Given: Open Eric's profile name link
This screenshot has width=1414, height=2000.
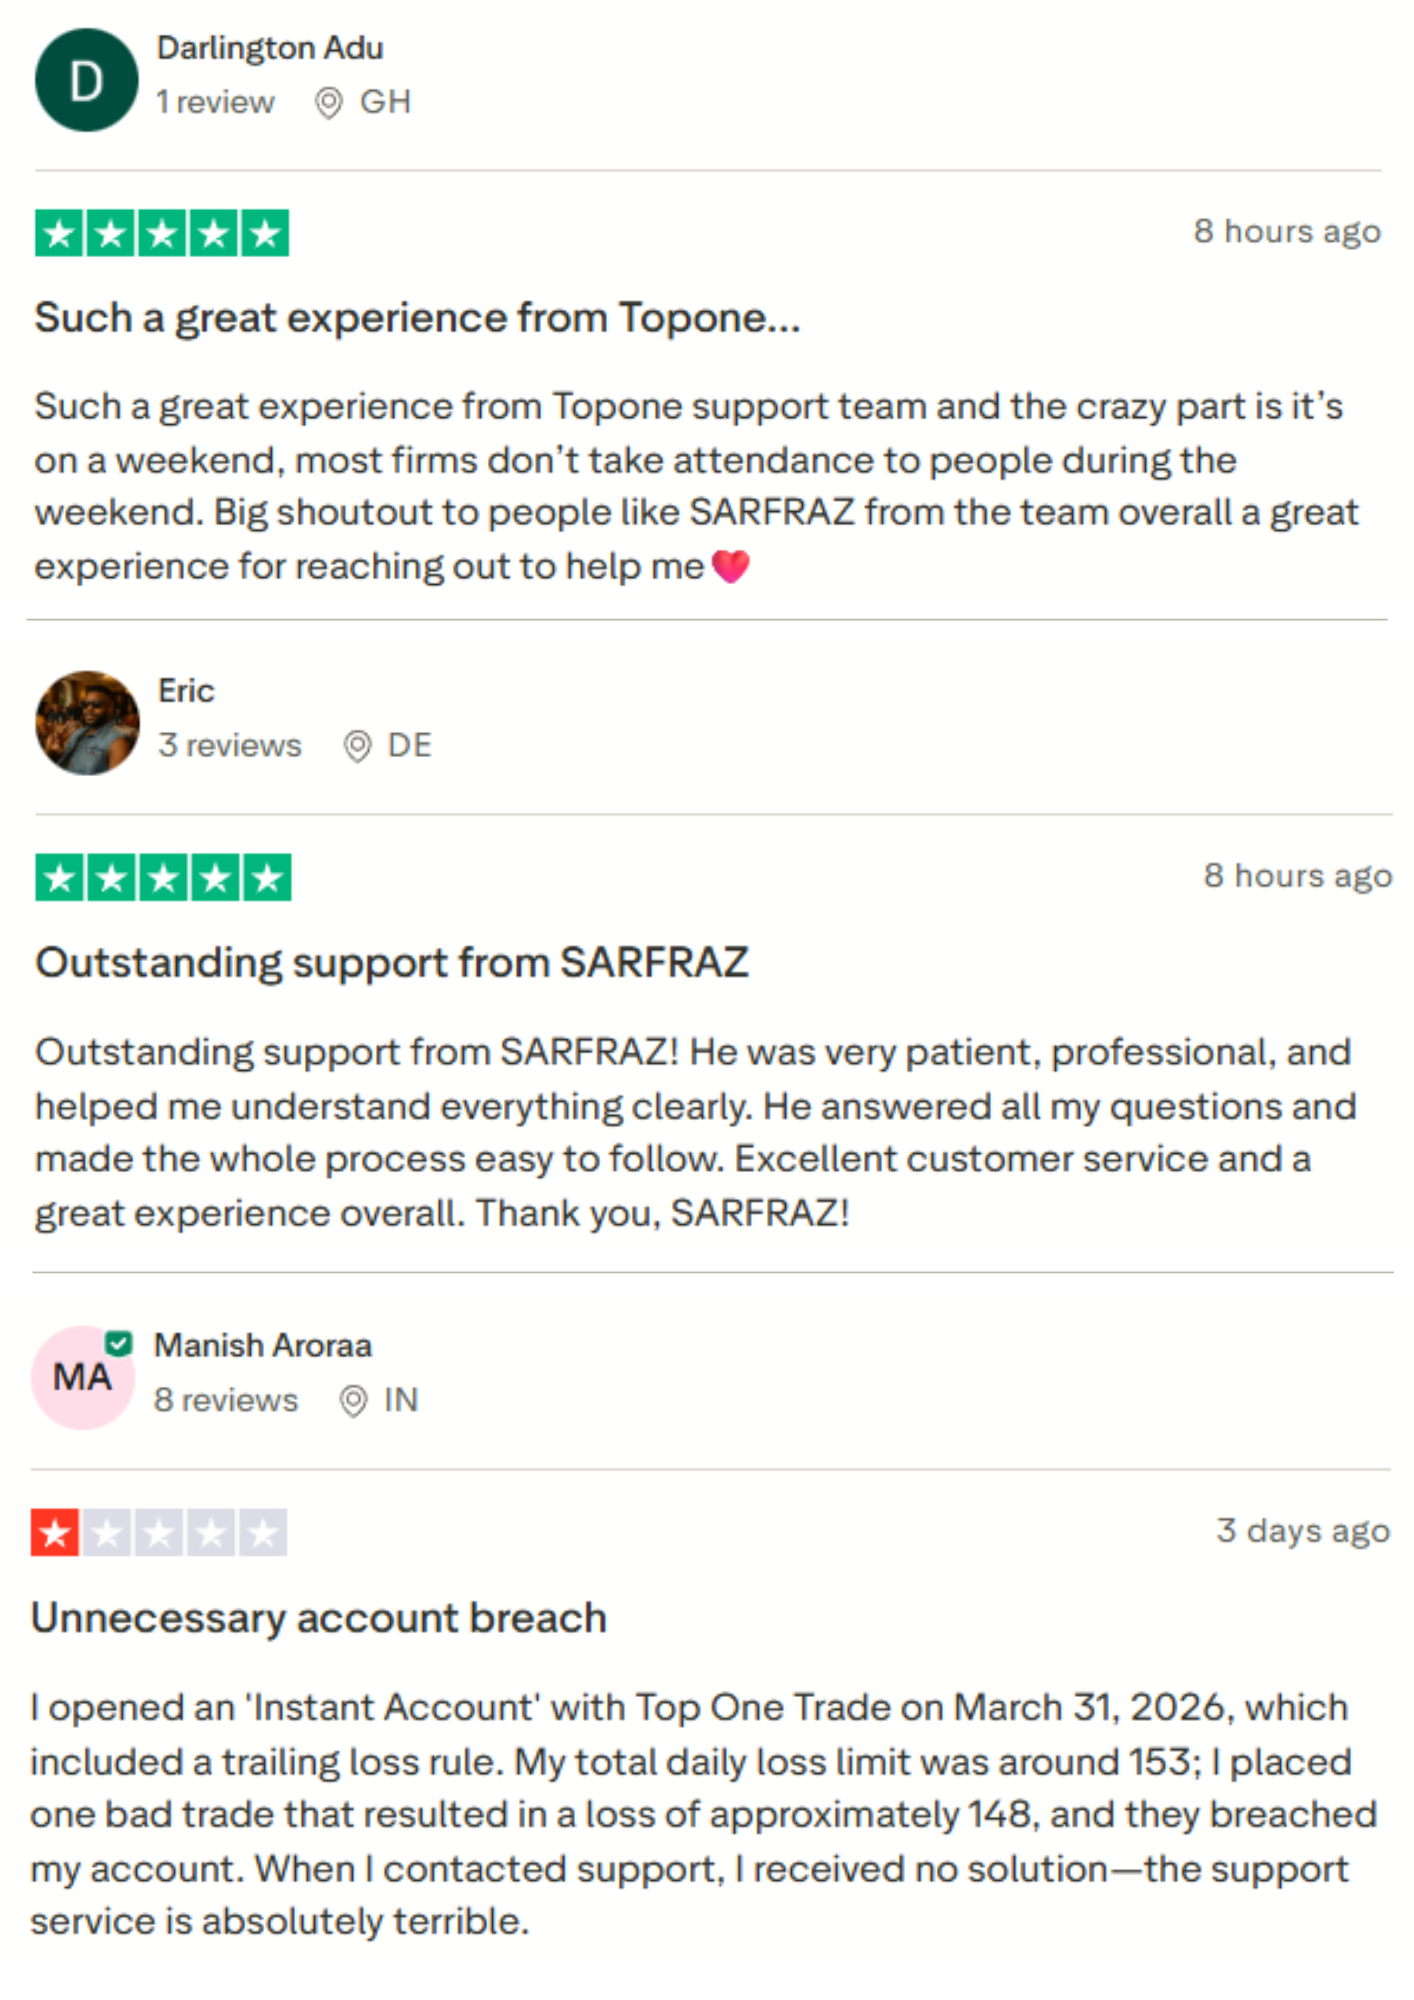Looking at the screenshot, I should [186, 691].
